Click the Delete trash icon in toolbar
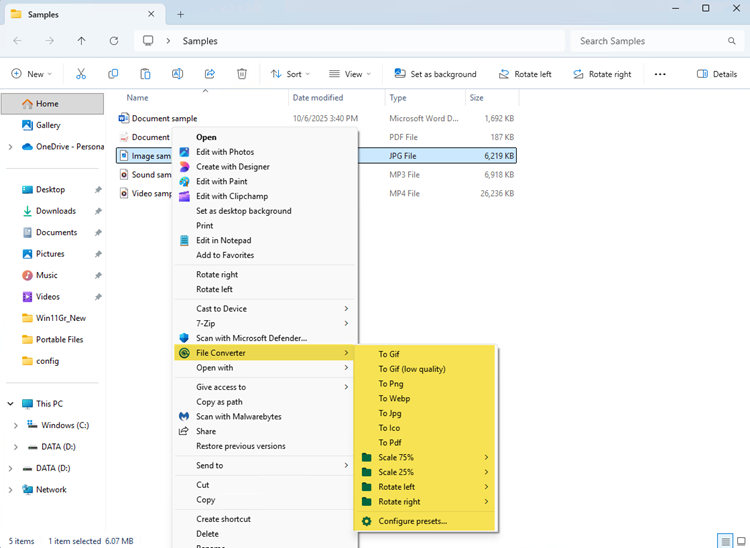This screenshot has height=548, width=750. click(242, 74)
